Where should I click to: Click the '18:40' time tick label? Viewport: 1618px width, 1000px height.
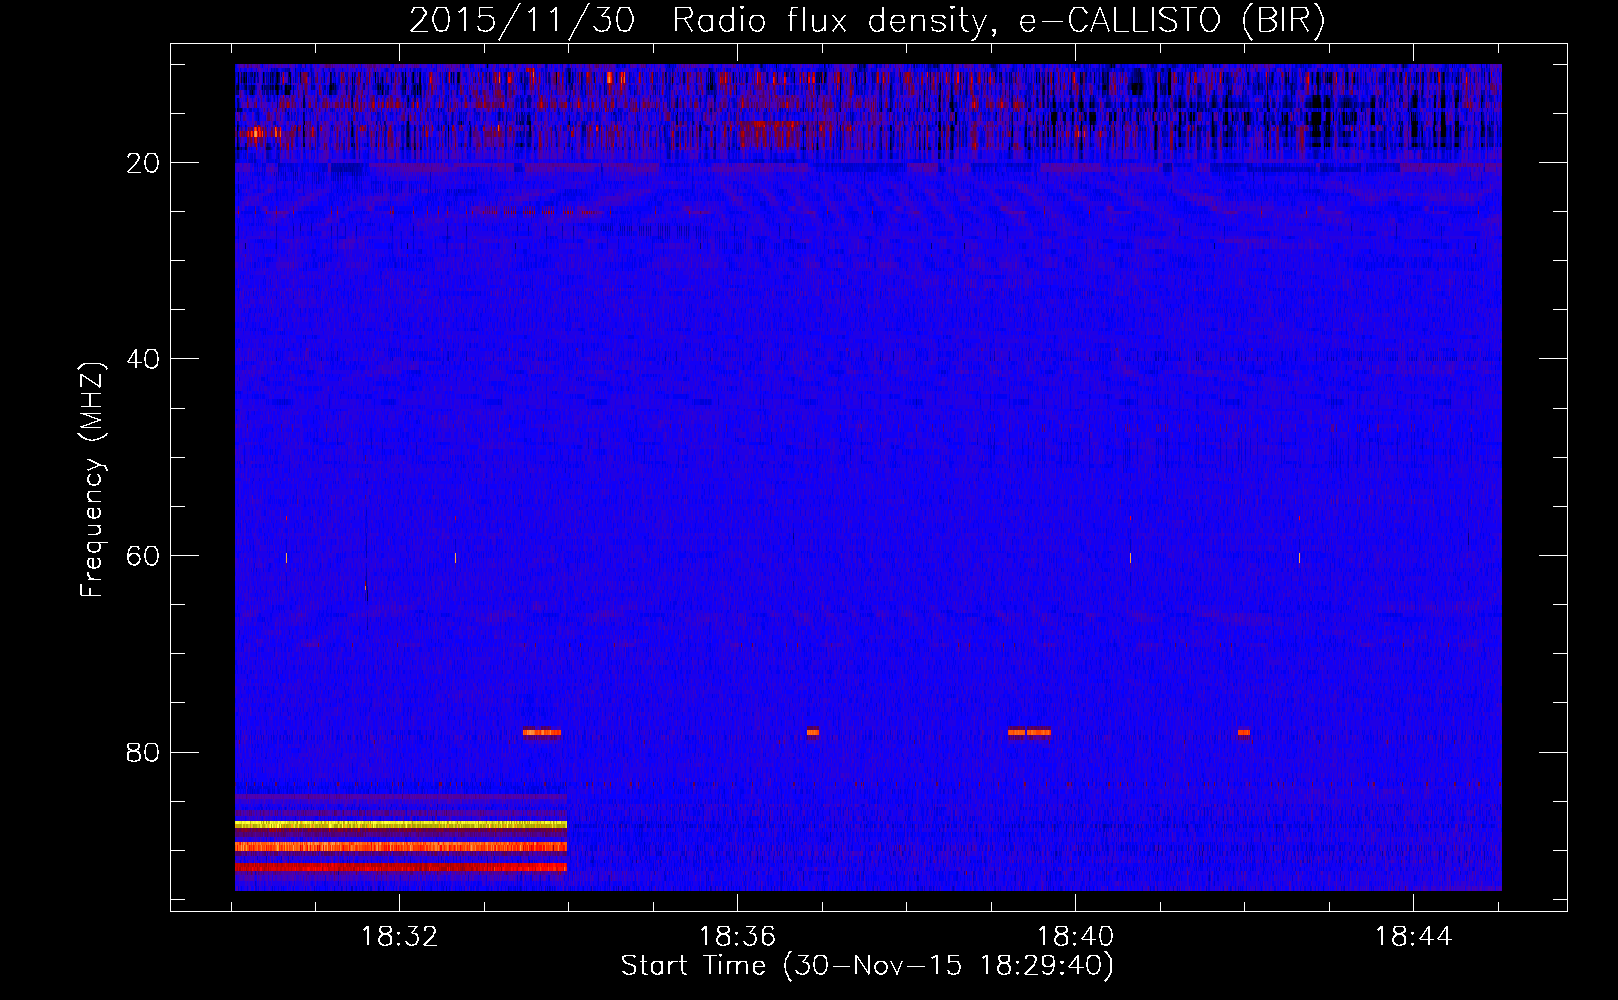point(1075,937)
